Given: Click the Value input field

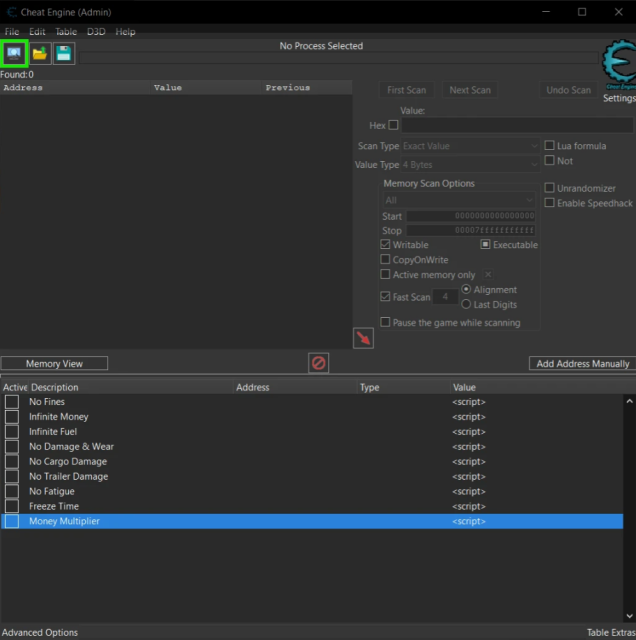Looking at the screenshot, I should click(516, 126).
